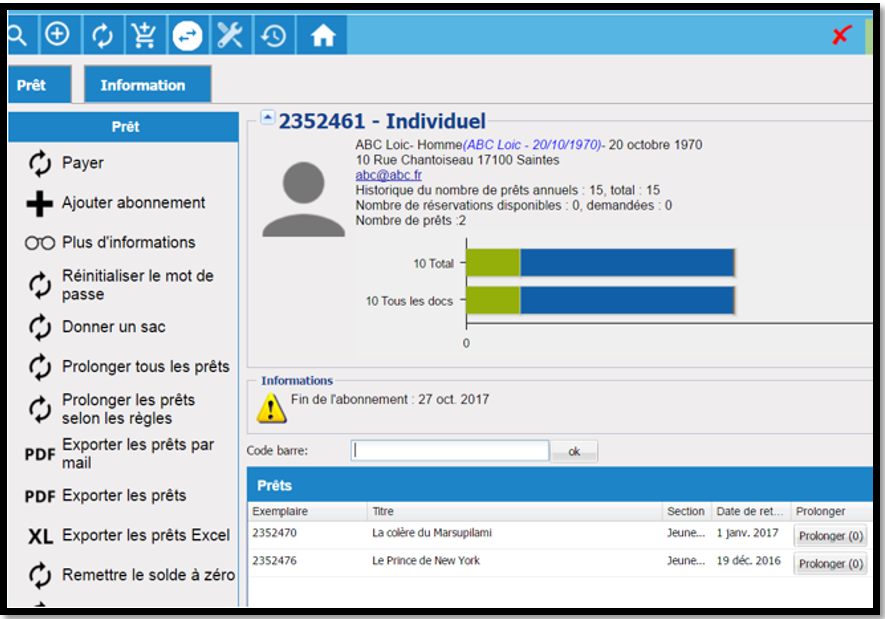The height and width of the screenshot is (619, 885).
Task: Click the title La colère du Marsupilami
Action: (x=432, y=533)
